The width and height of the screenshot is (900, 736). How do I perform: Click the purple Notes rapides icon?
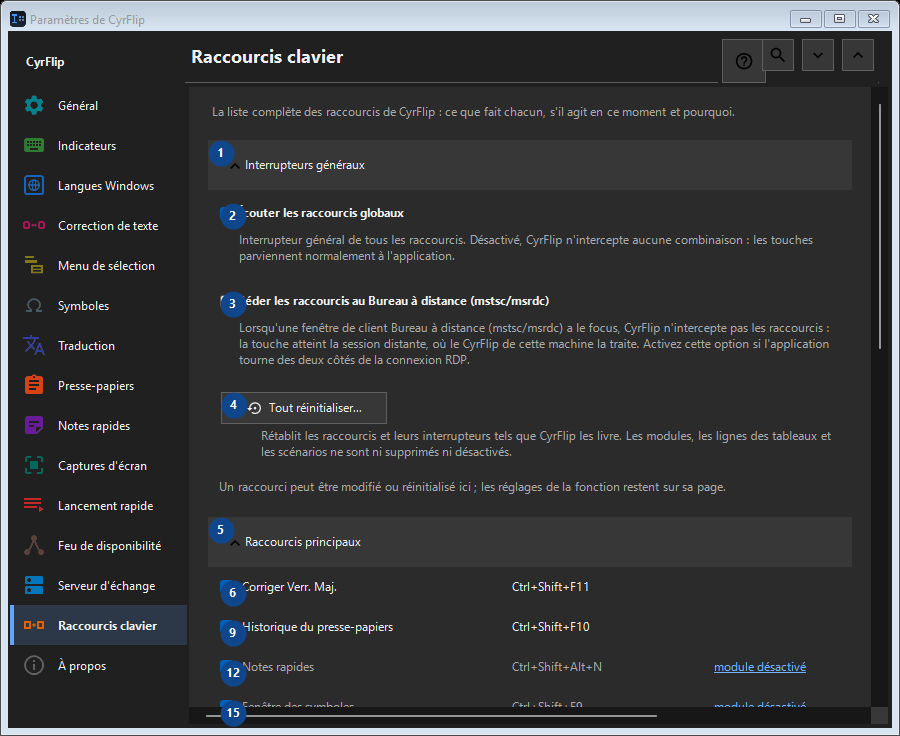click(x=34, y=425)
